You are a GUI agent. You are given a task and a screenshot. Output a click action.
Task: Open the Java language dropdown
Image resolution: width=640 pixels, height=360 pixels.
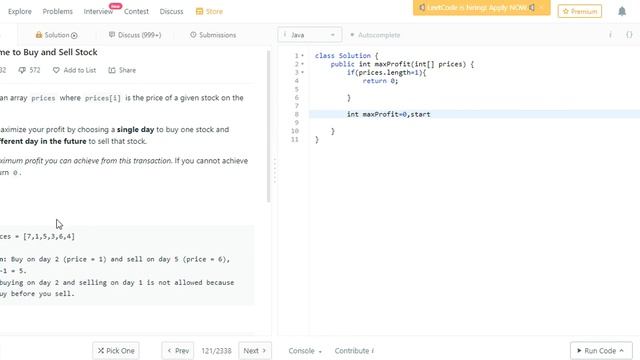point(310,35)
